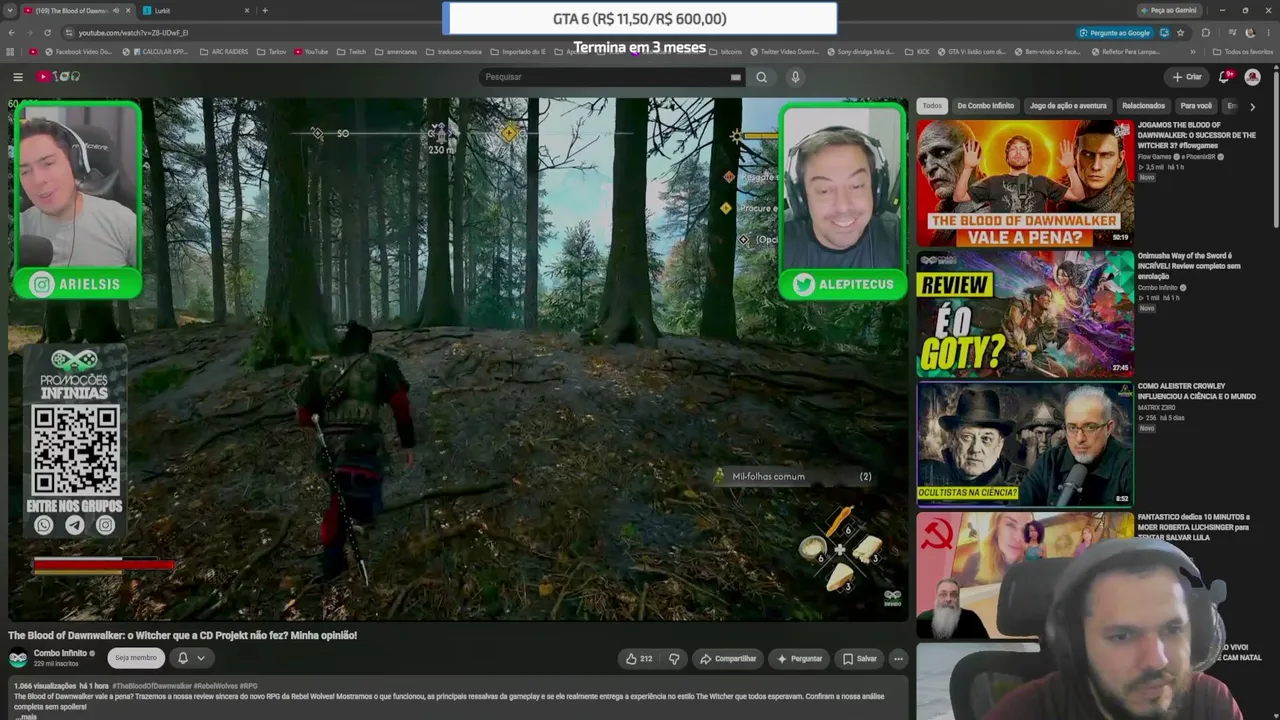1280x720 pixels.
Task: Open the YouTube bookmark
Action: point(311,52)
